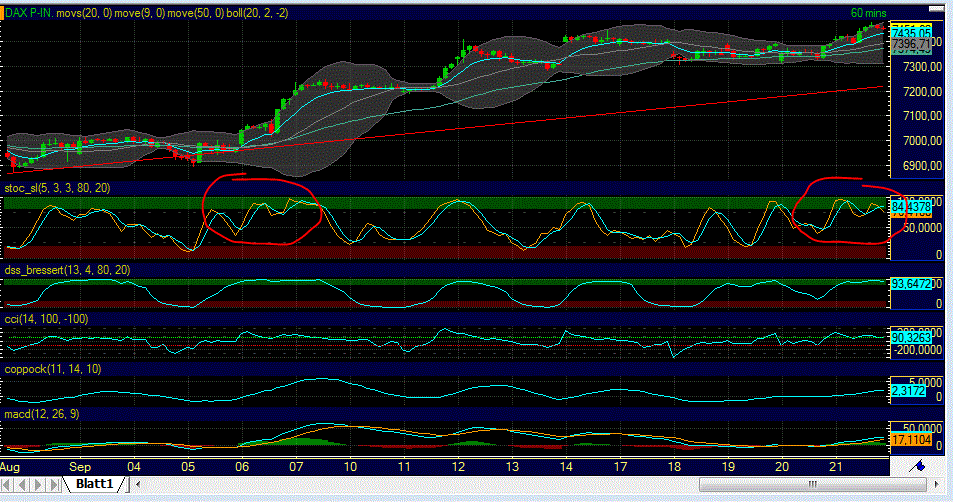This screenshot has width=953, height=502.
Task: Click the stochastic value 84,4378
Action: (x=911, y=207)
